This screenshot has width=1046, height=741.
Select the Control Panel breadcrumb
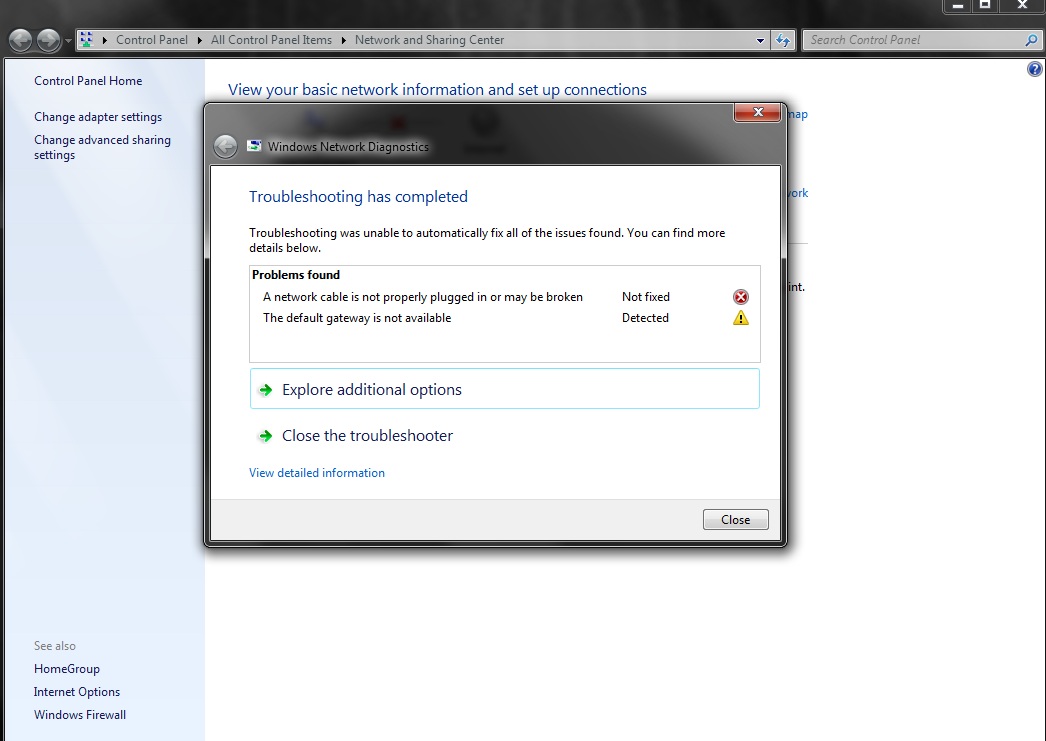(152, 40)
